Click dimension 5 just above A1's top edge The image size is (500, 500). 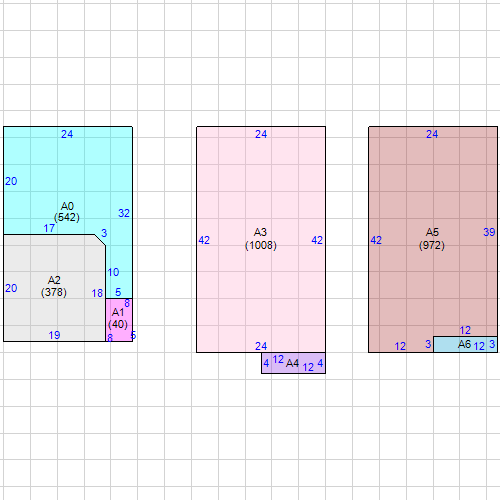pos(118,292)
